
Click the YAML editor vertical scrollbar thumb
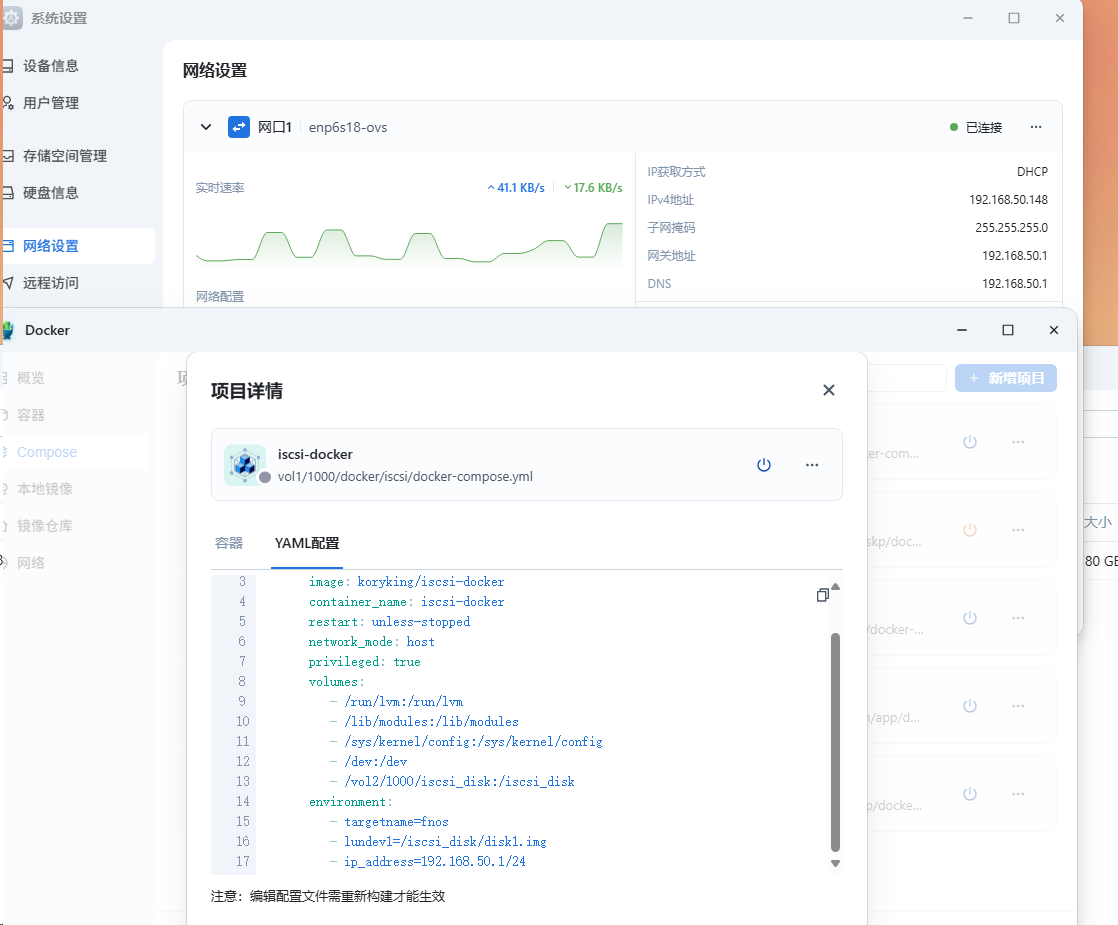tap(836, 742)
